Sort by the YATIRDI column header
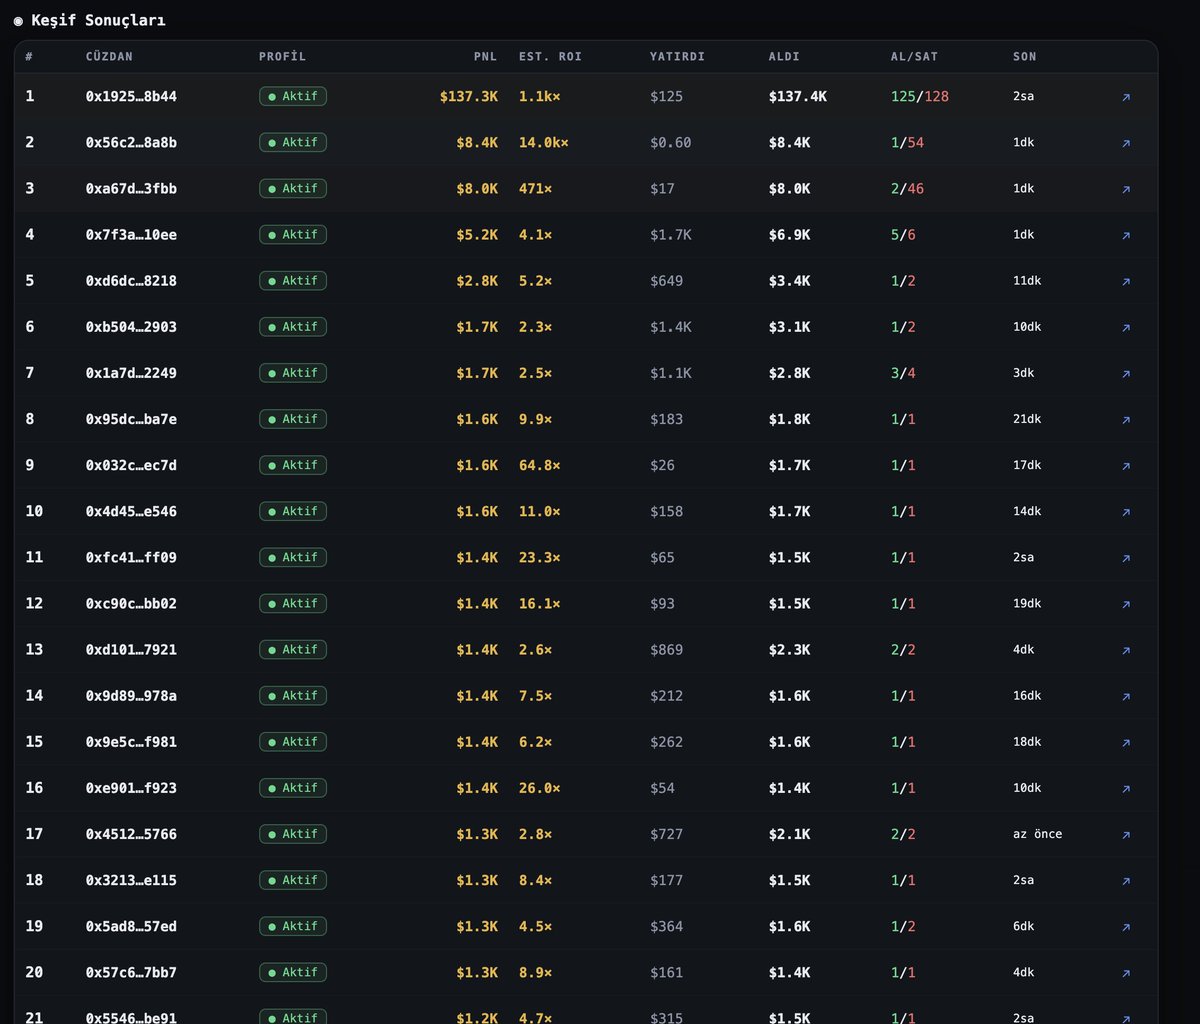 pos(677,57)
